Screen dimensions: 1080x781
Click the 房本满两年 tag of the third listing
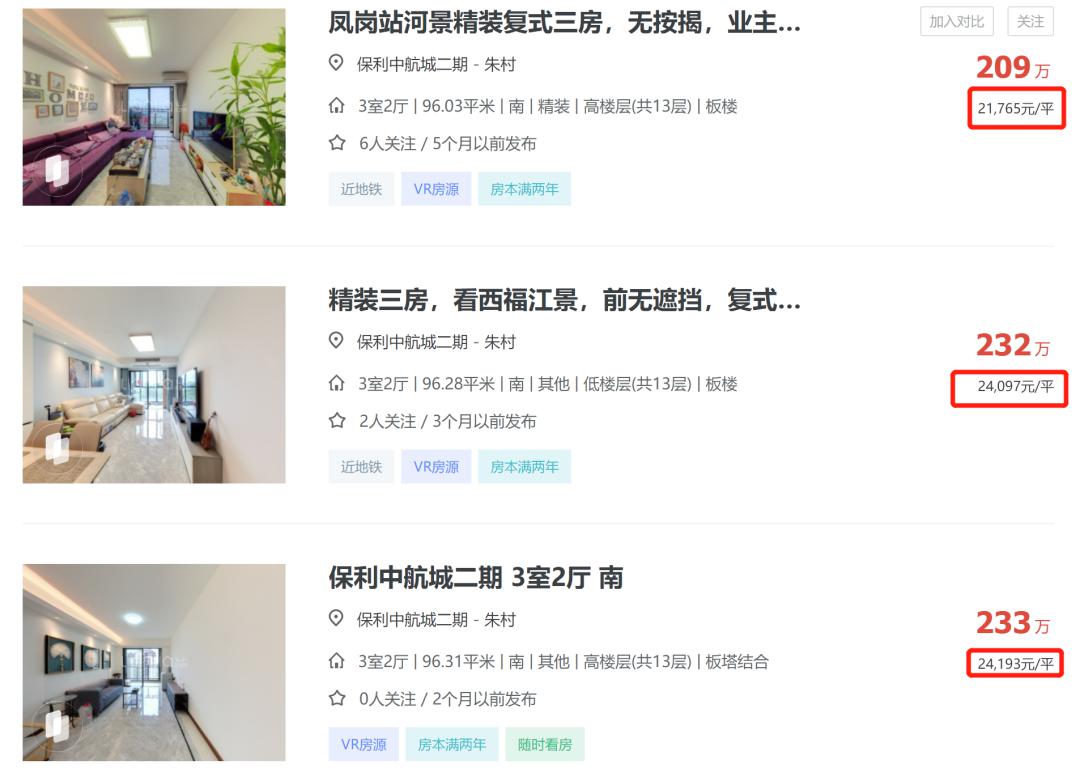[x=452, y=744]
